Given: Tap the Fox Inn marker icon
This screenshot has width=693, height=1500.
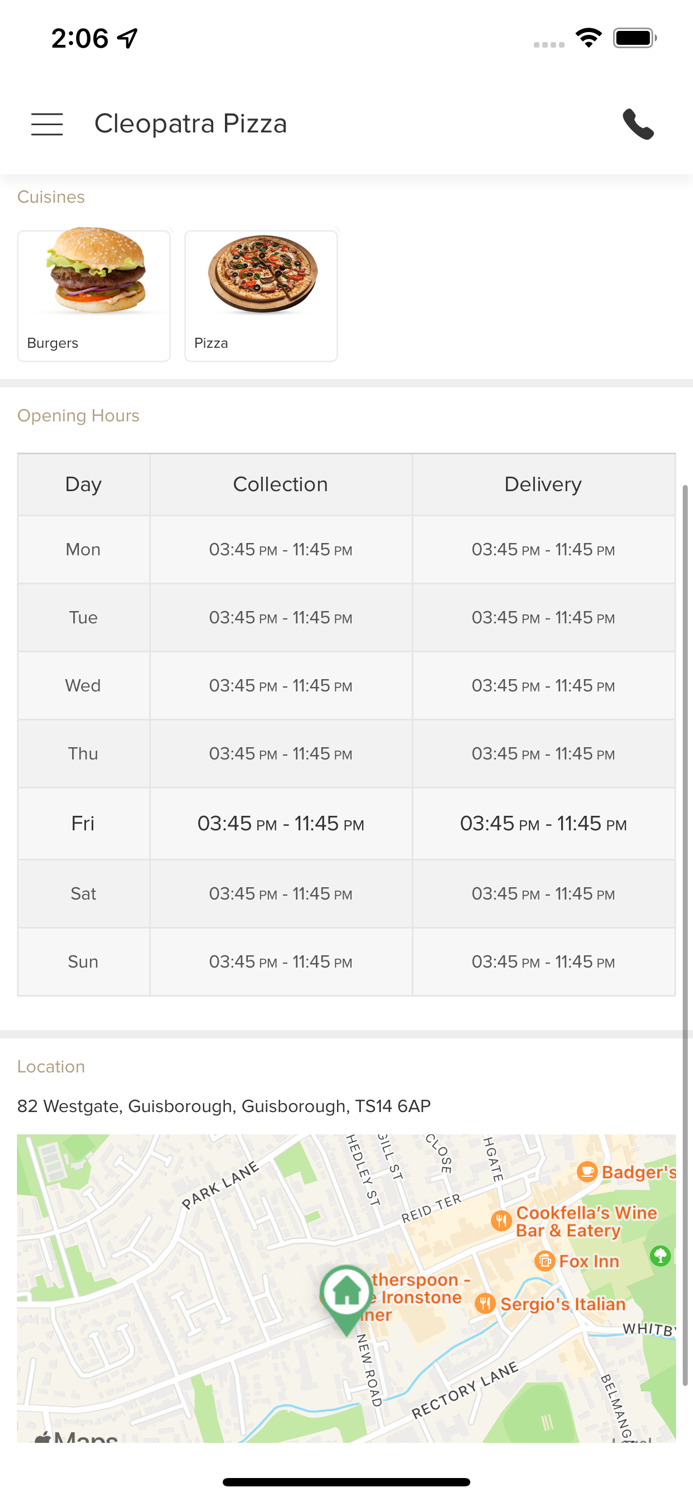Looking at the screenshot, I should point(544,1261).
